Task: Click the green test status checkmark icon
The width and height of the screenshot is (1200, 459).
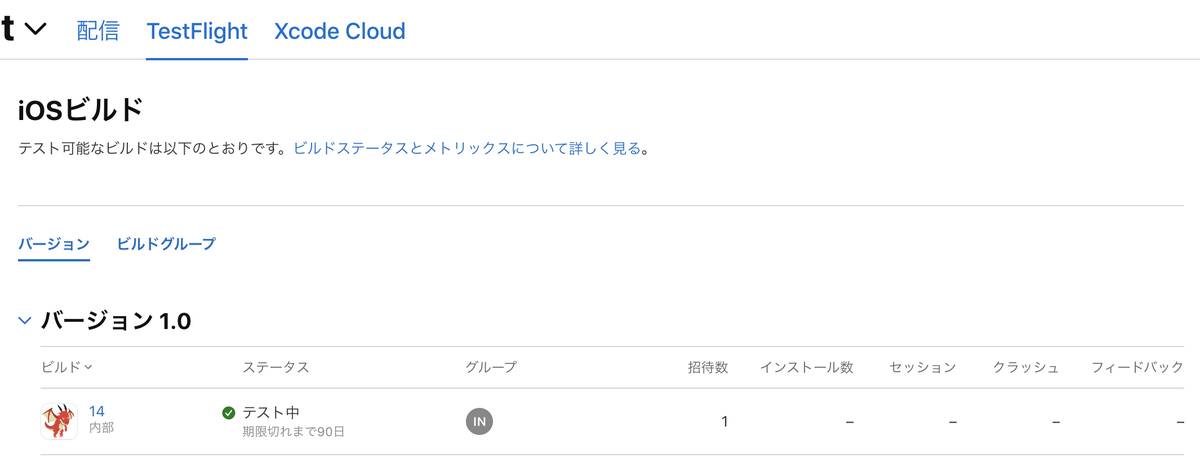Action: 229,413
